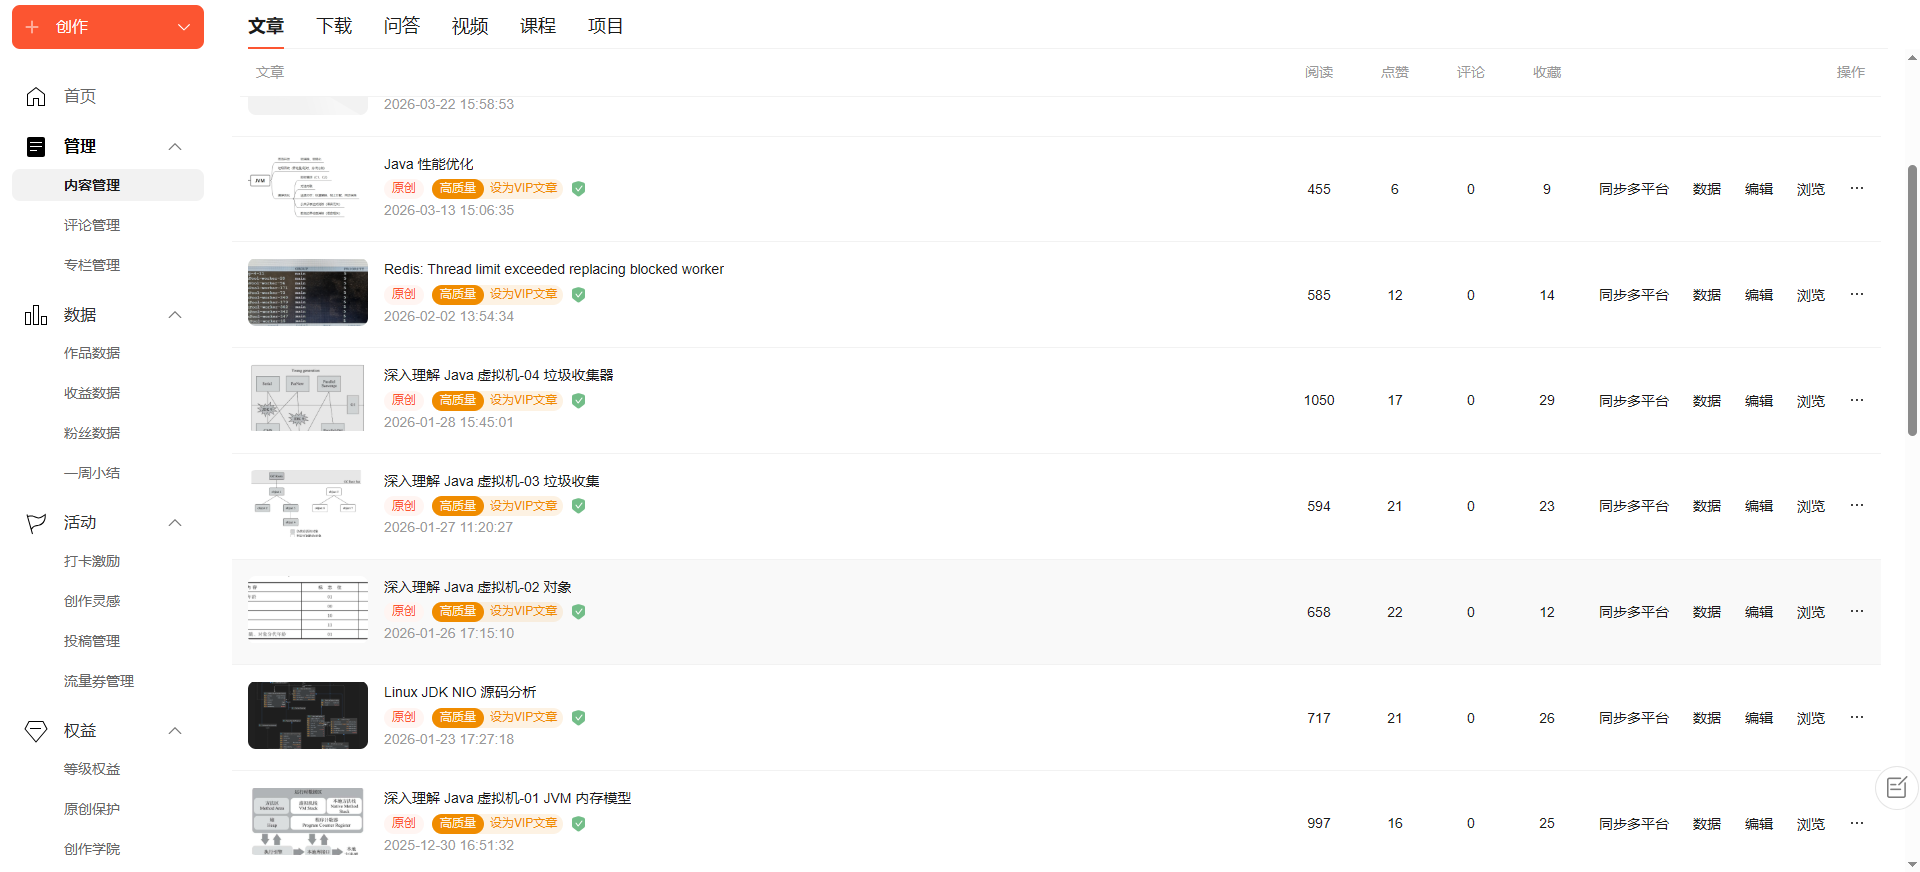Click the home icon in sidebar
1920x872 pixels.
point(36,96)
